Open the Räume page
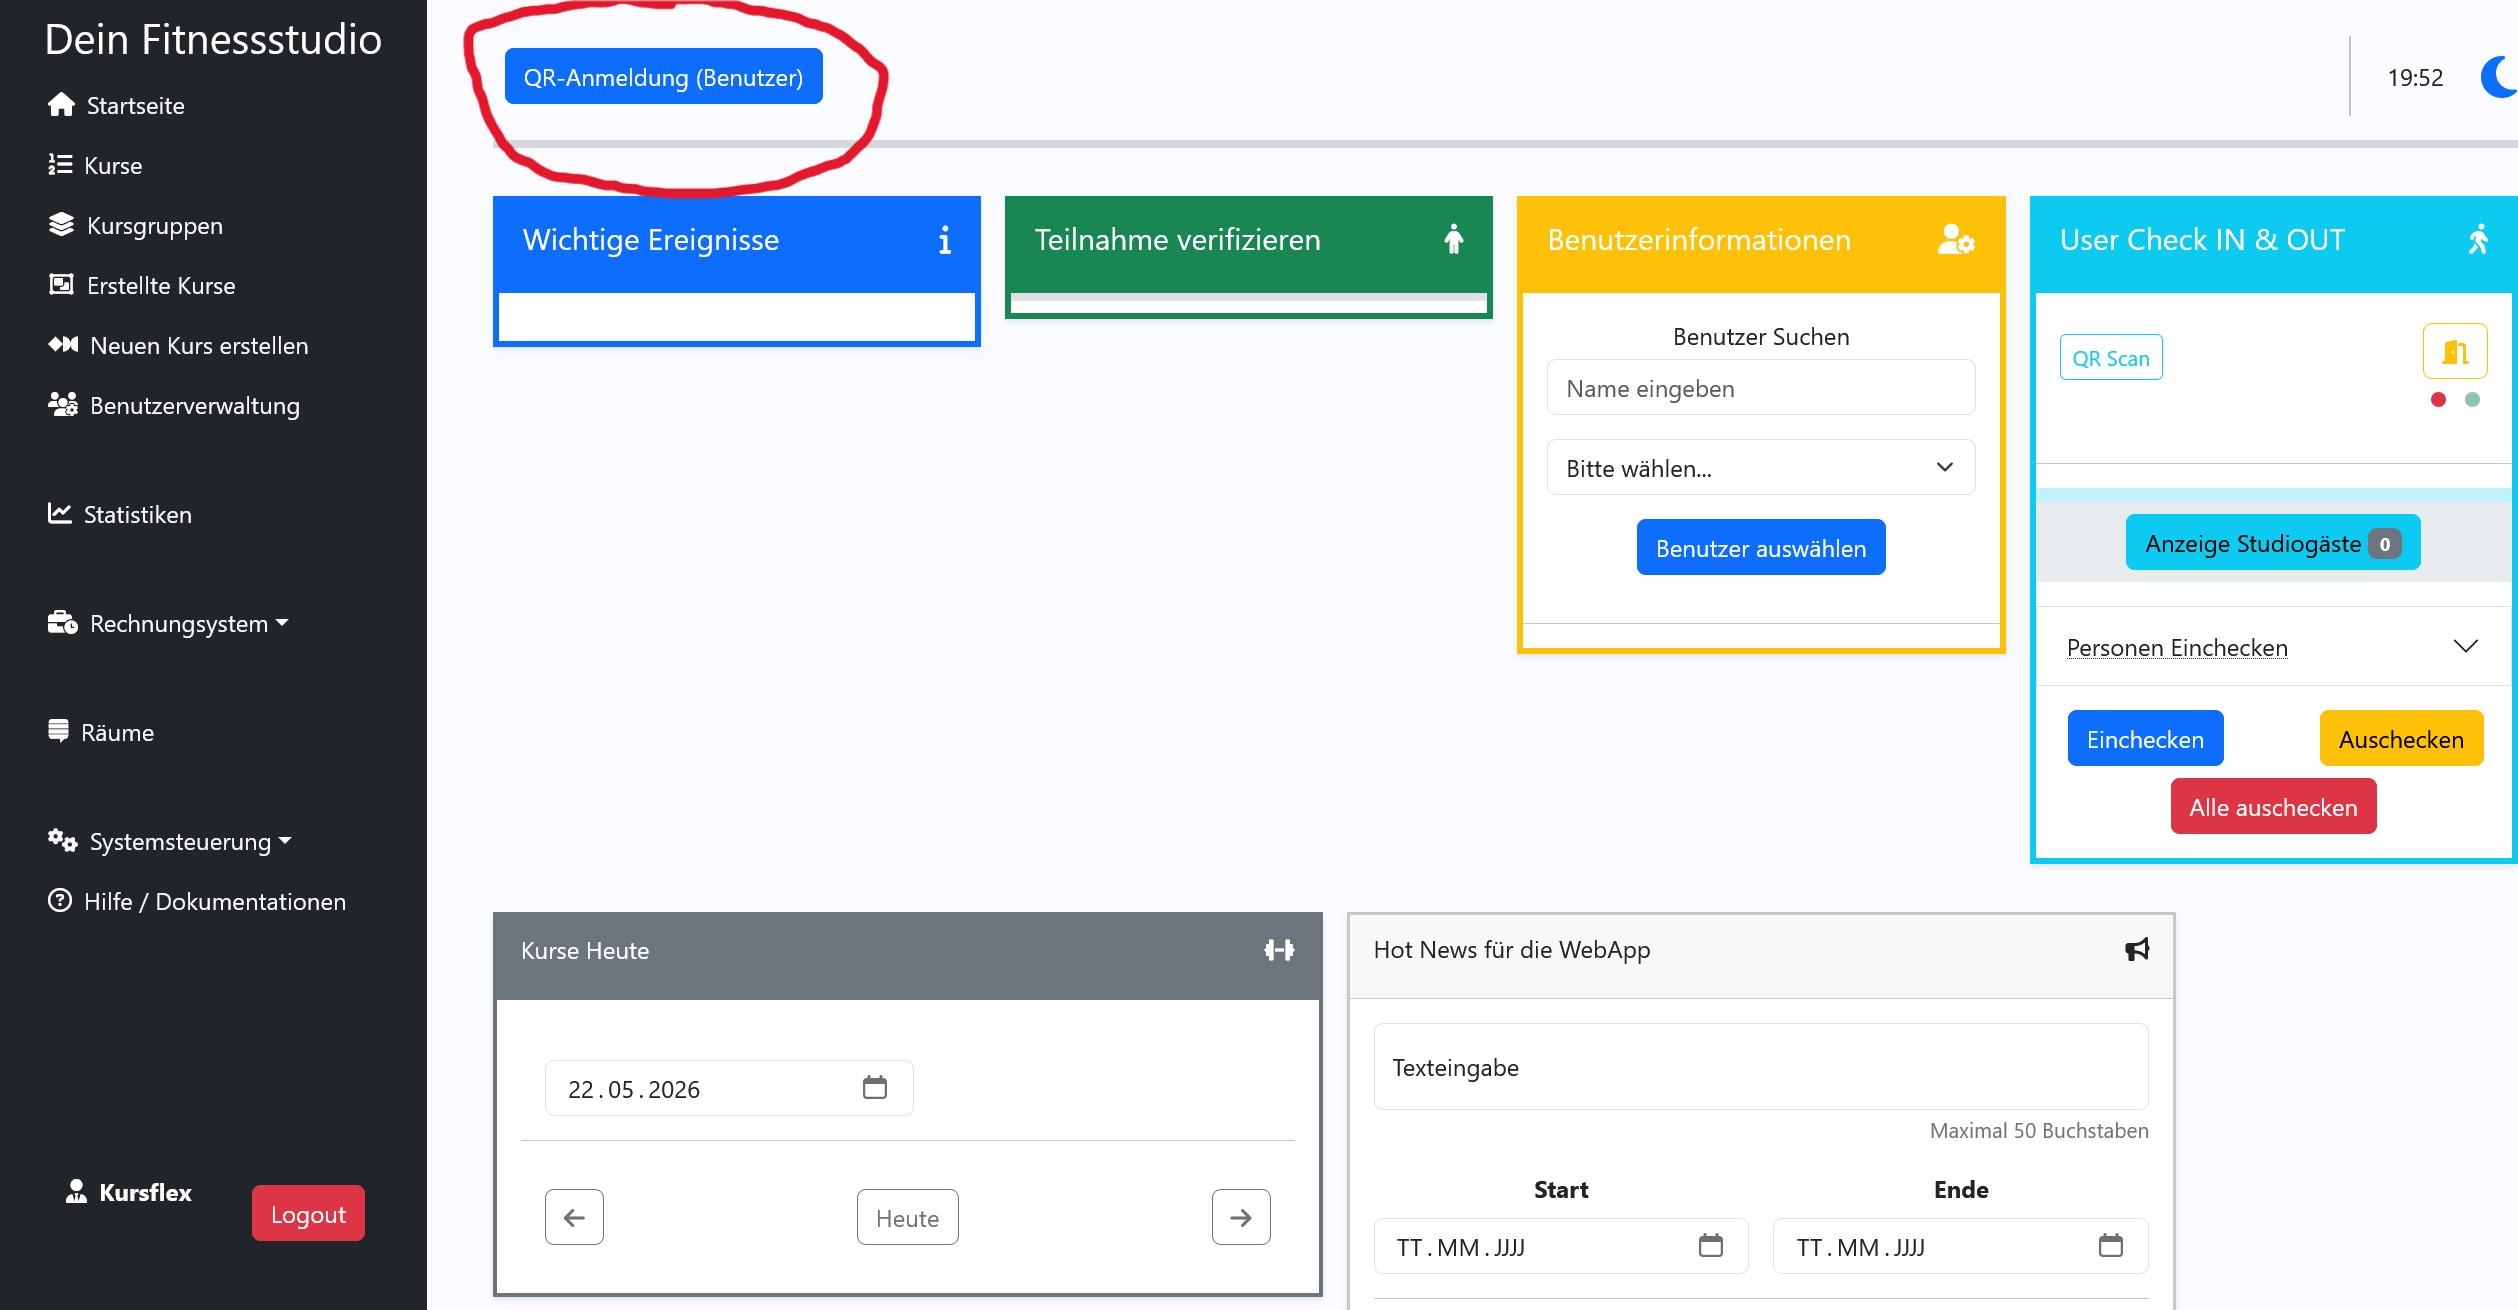Screen dimensions: 2518x1310 point(117,732)
